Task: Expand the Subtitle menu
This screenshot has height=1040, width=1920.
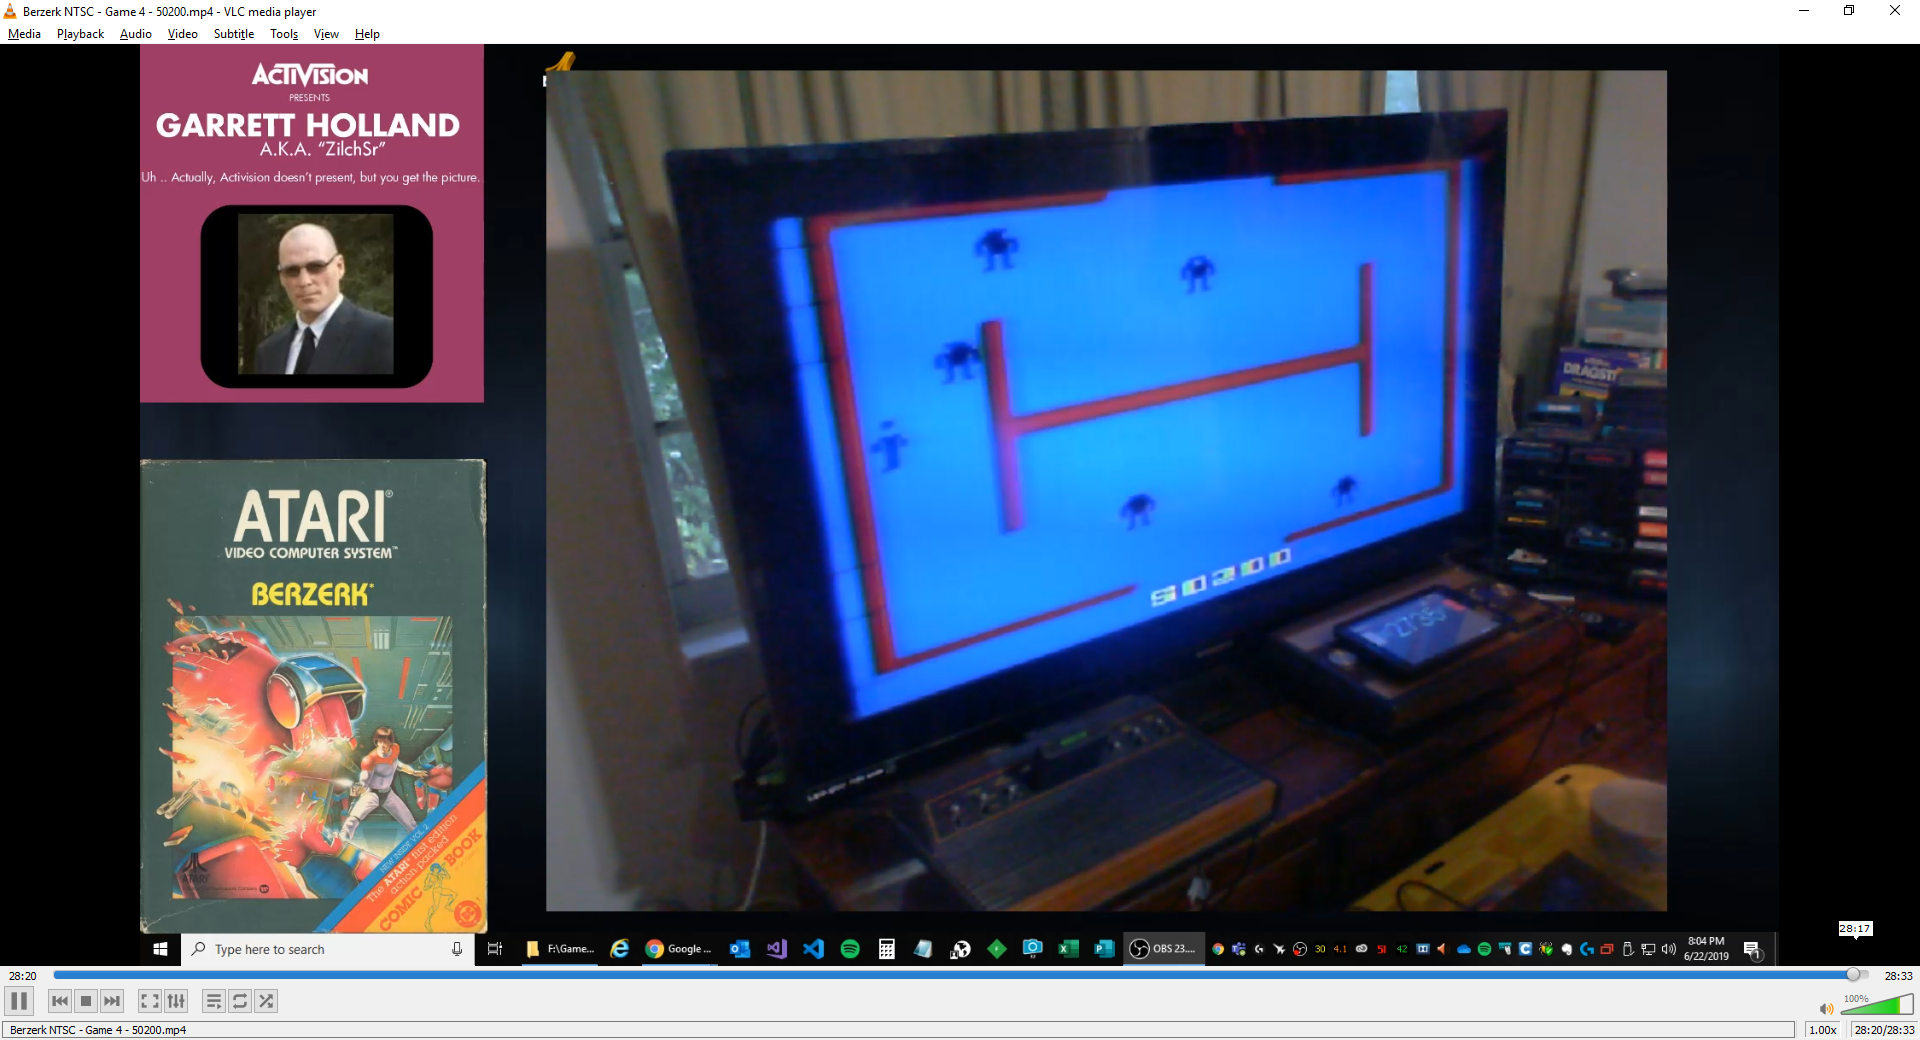Action: [233, 34]
